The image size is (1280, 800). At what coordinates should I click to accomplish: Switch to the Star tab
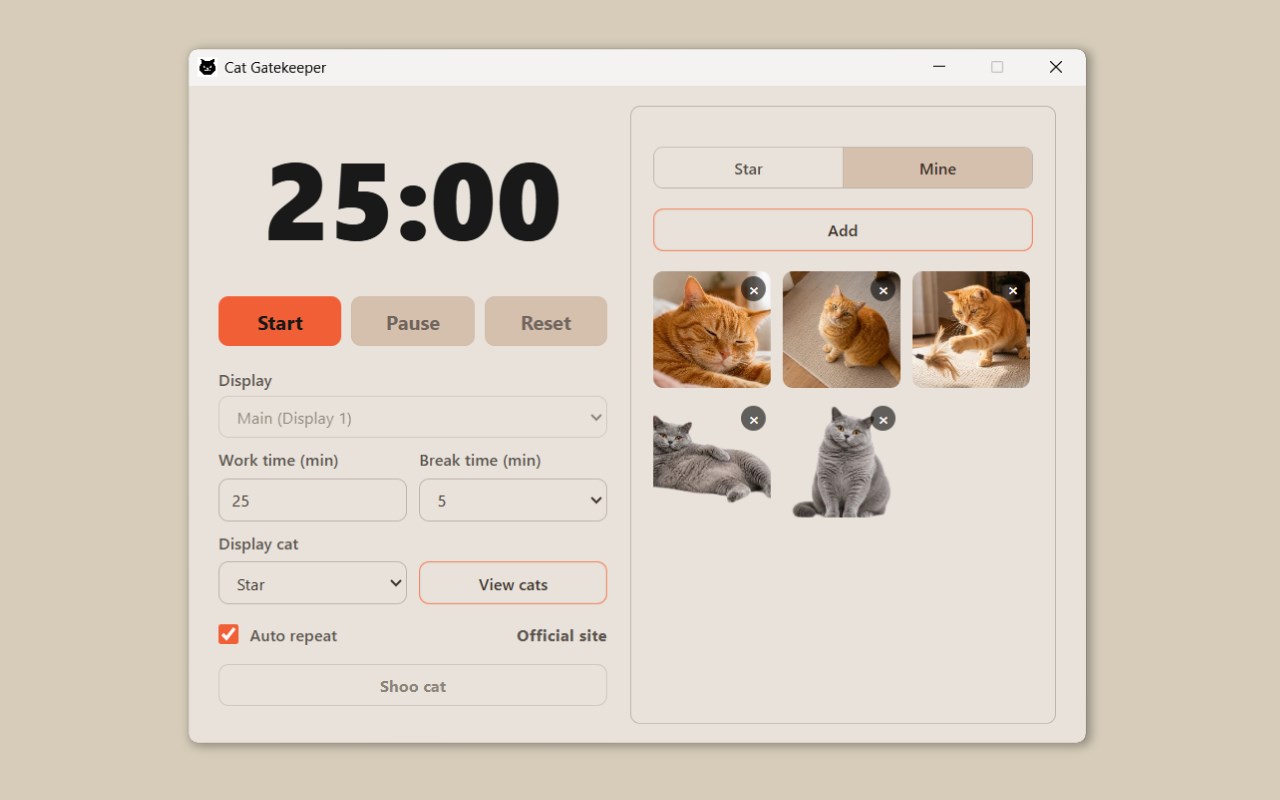748,168
